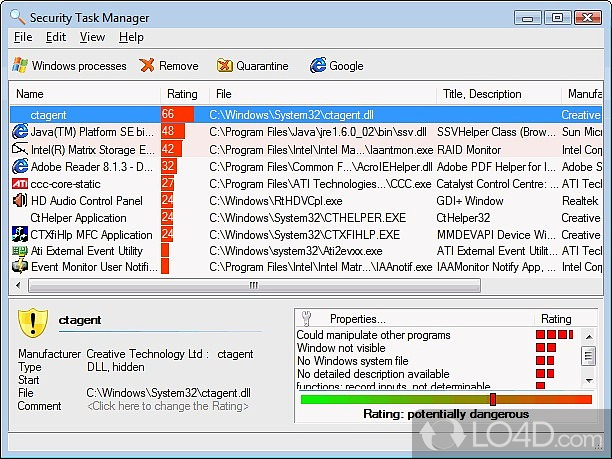Sort by Title, Description column header

pyautogui.click(x=499, y=94)
